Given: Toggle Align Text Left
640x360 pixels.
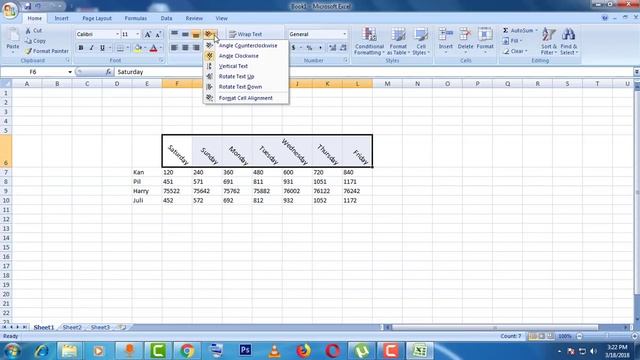Looking at the screenshot, I should click(174, 48).
